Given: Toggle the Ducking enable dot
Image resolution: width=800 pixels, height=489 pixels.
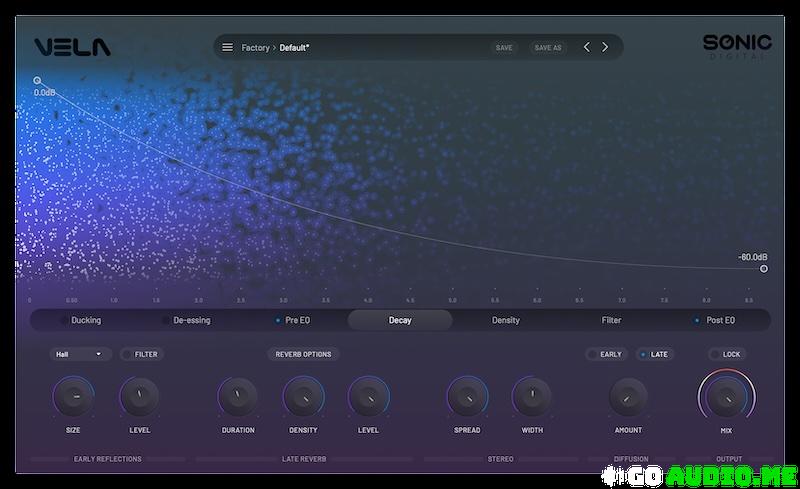Looking at the screenshot, I should click(63, 321).
